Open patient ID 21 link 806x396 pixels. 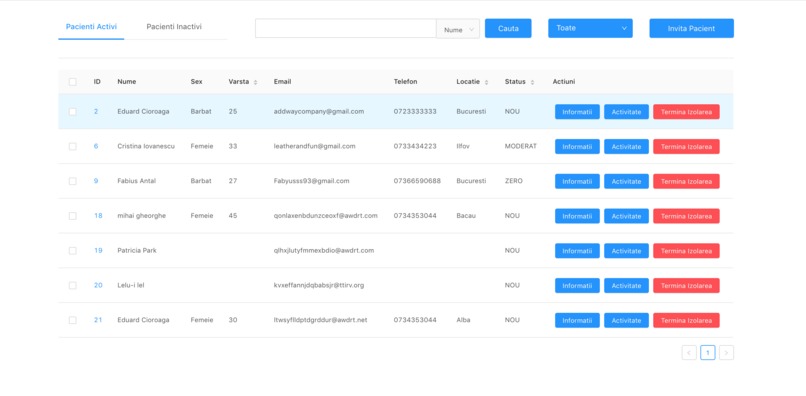[98, 320]
